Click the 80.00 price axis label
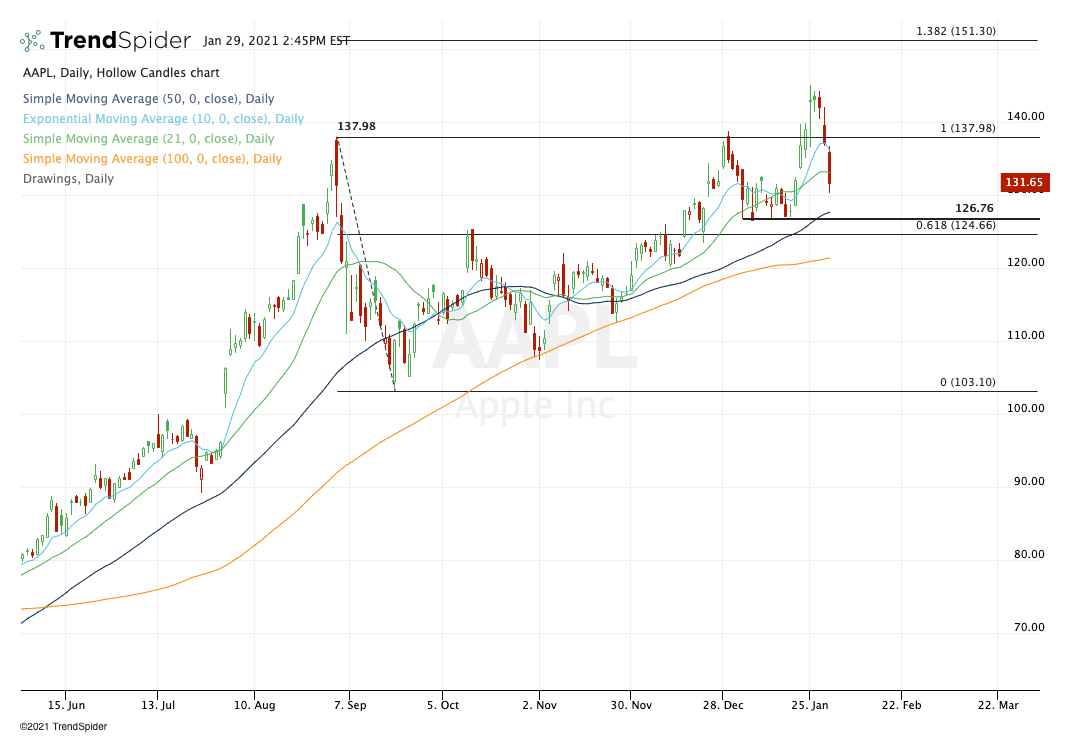1070x736 pixels. (1029, 555)
